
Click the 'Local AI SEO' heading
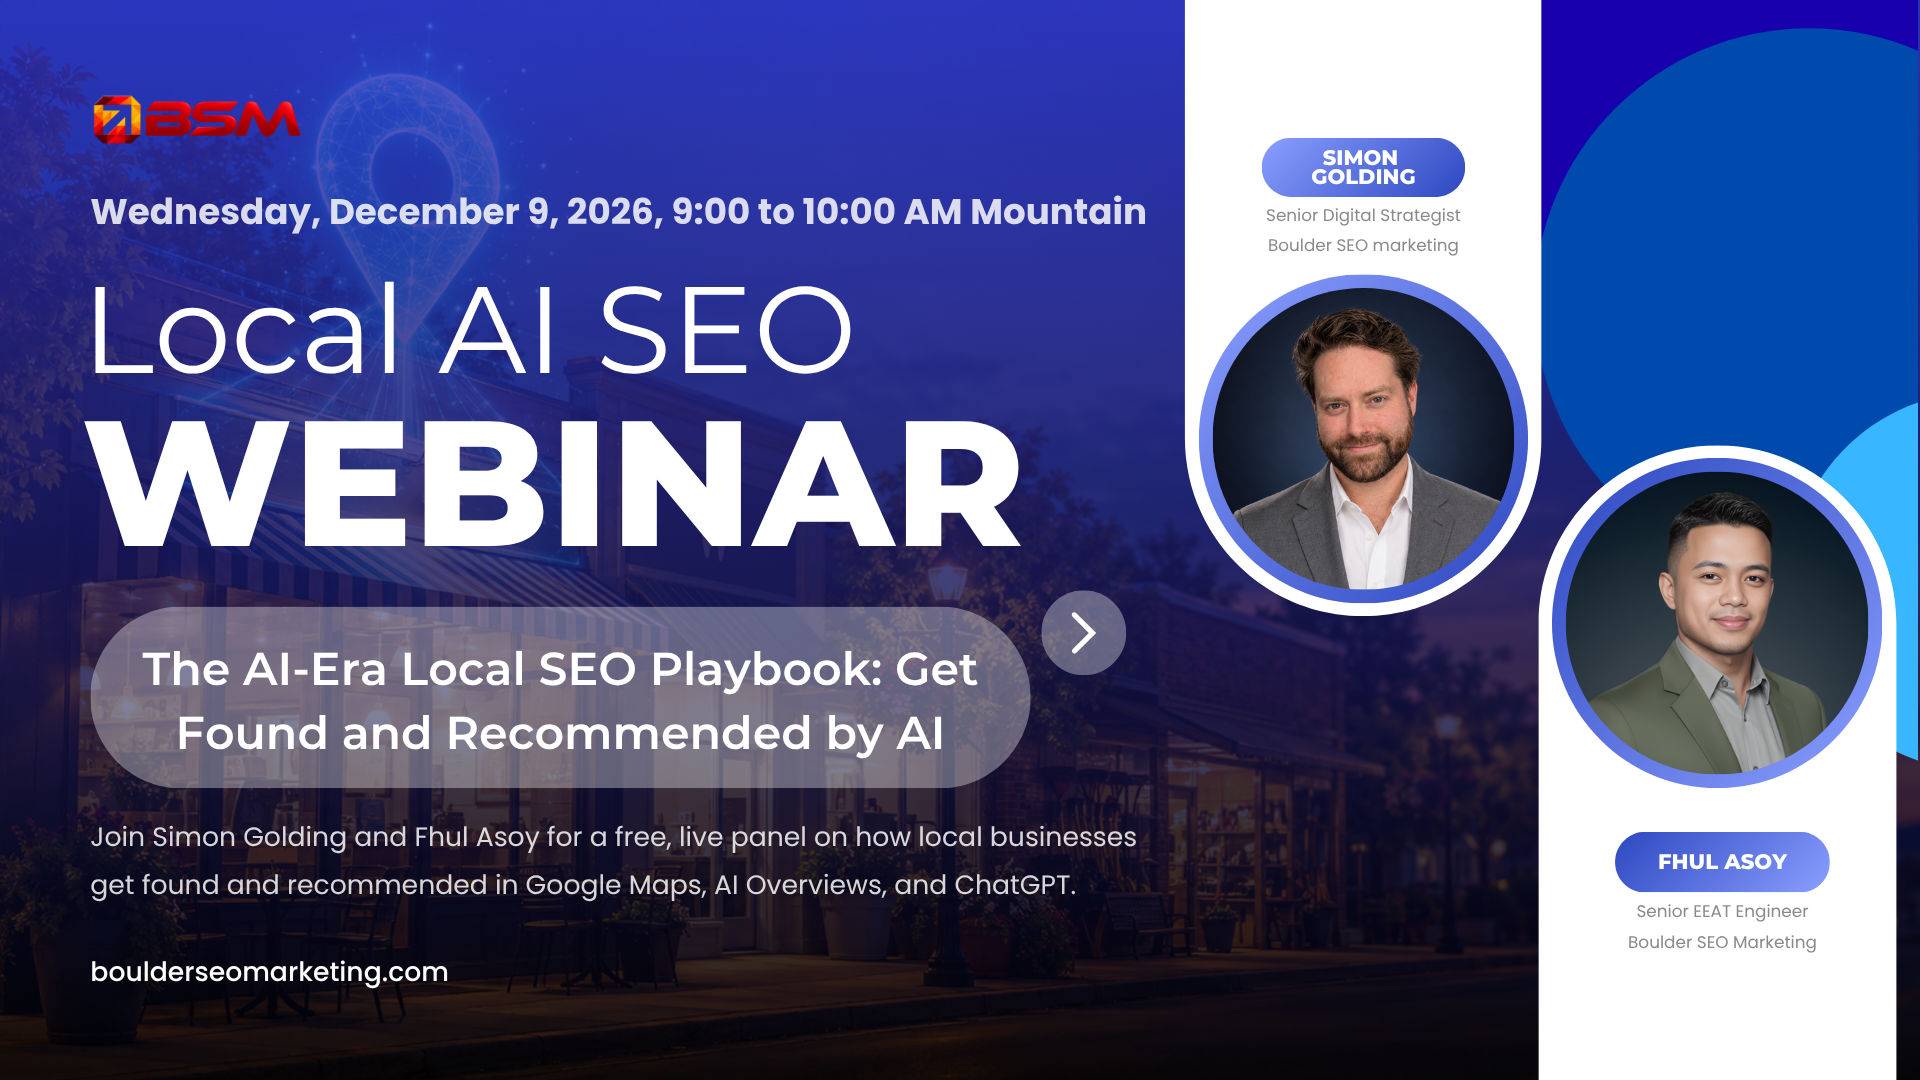click(x=470, y=330)
